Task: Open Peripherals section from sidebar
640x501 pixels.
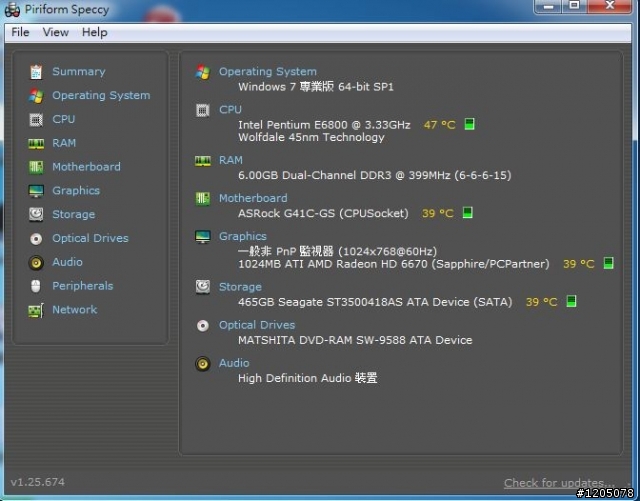Action: (83, 286)
